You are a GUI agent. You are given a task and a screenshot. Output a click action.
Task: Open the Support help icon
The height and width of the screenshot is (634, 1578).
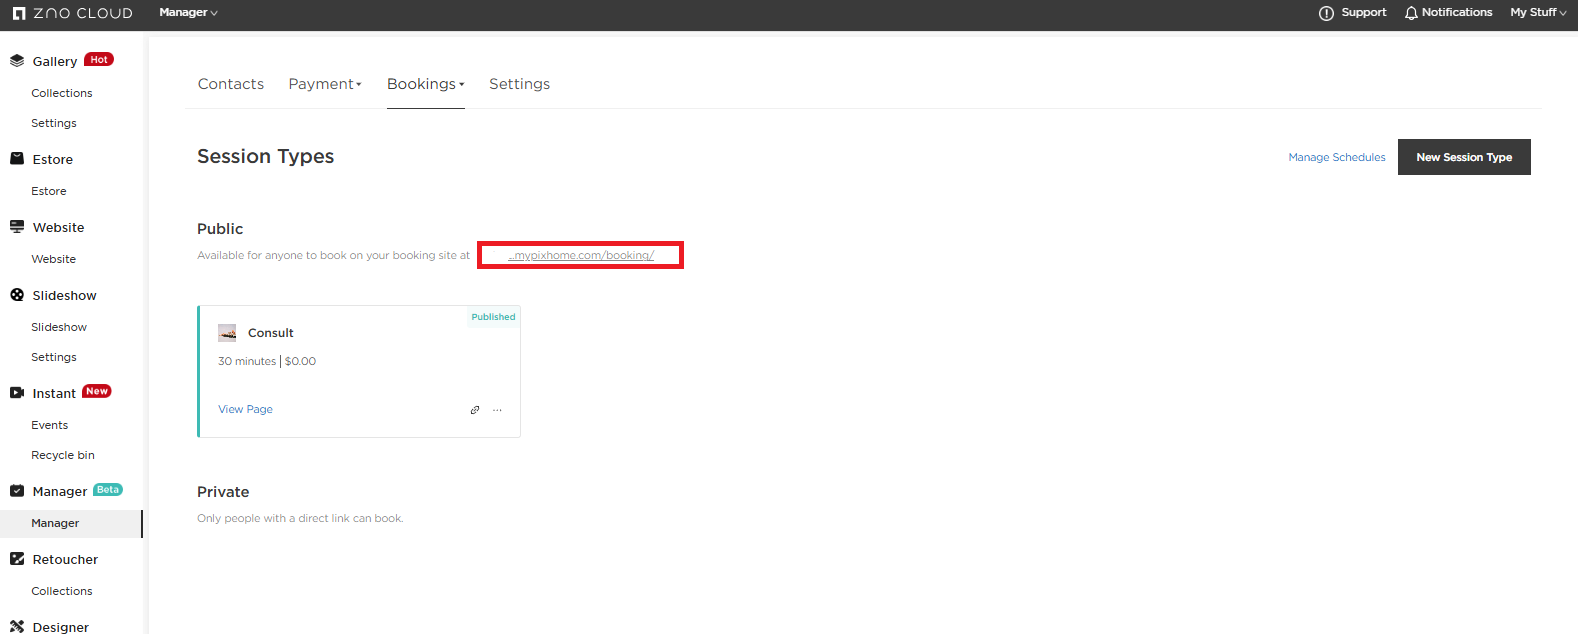click(x=1326, y=13)
